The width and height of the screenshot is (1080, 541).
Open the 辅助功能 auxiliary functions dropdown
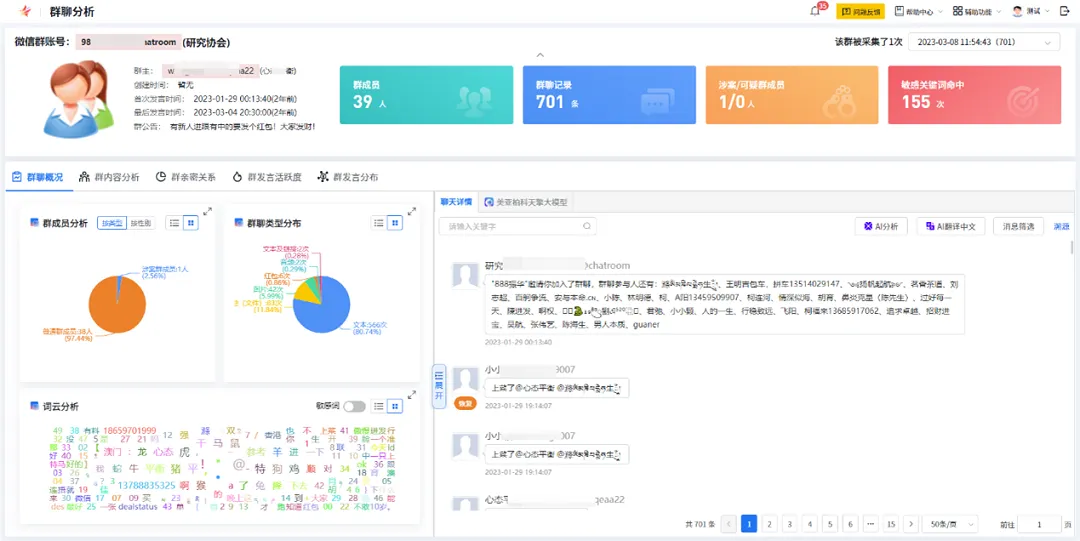(x=976, y=11)
